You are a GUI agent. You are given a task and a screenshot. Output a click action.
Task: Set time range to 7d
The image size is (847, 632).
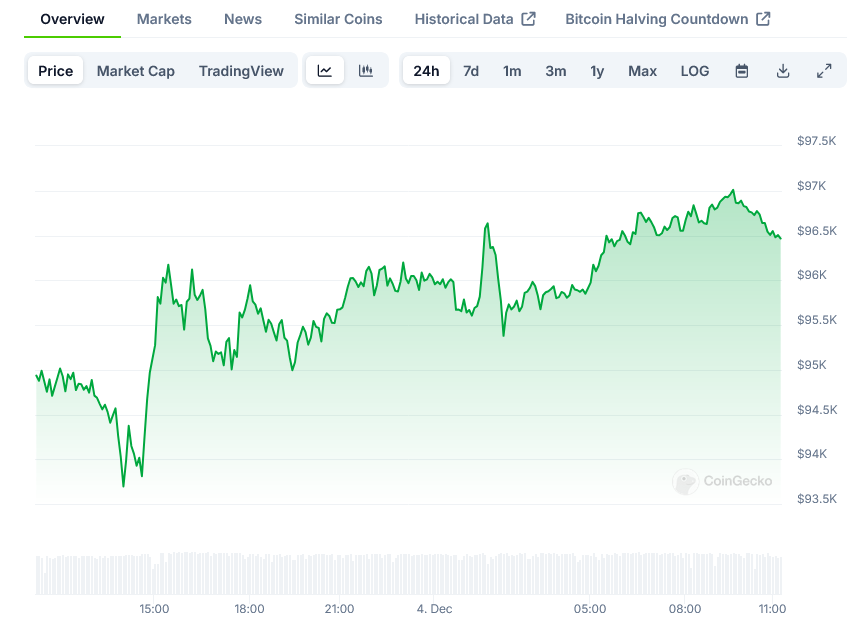pyautogui.click(x=471, y=71)
